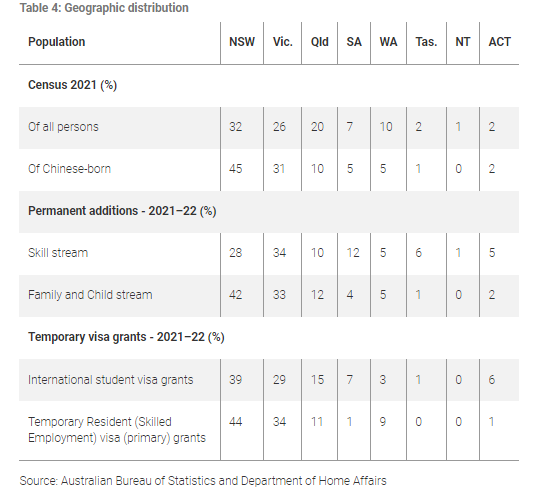The width and height of the screenshot is (540, 491).
Task: Select the ACT column header
Action: click(499, 42)
